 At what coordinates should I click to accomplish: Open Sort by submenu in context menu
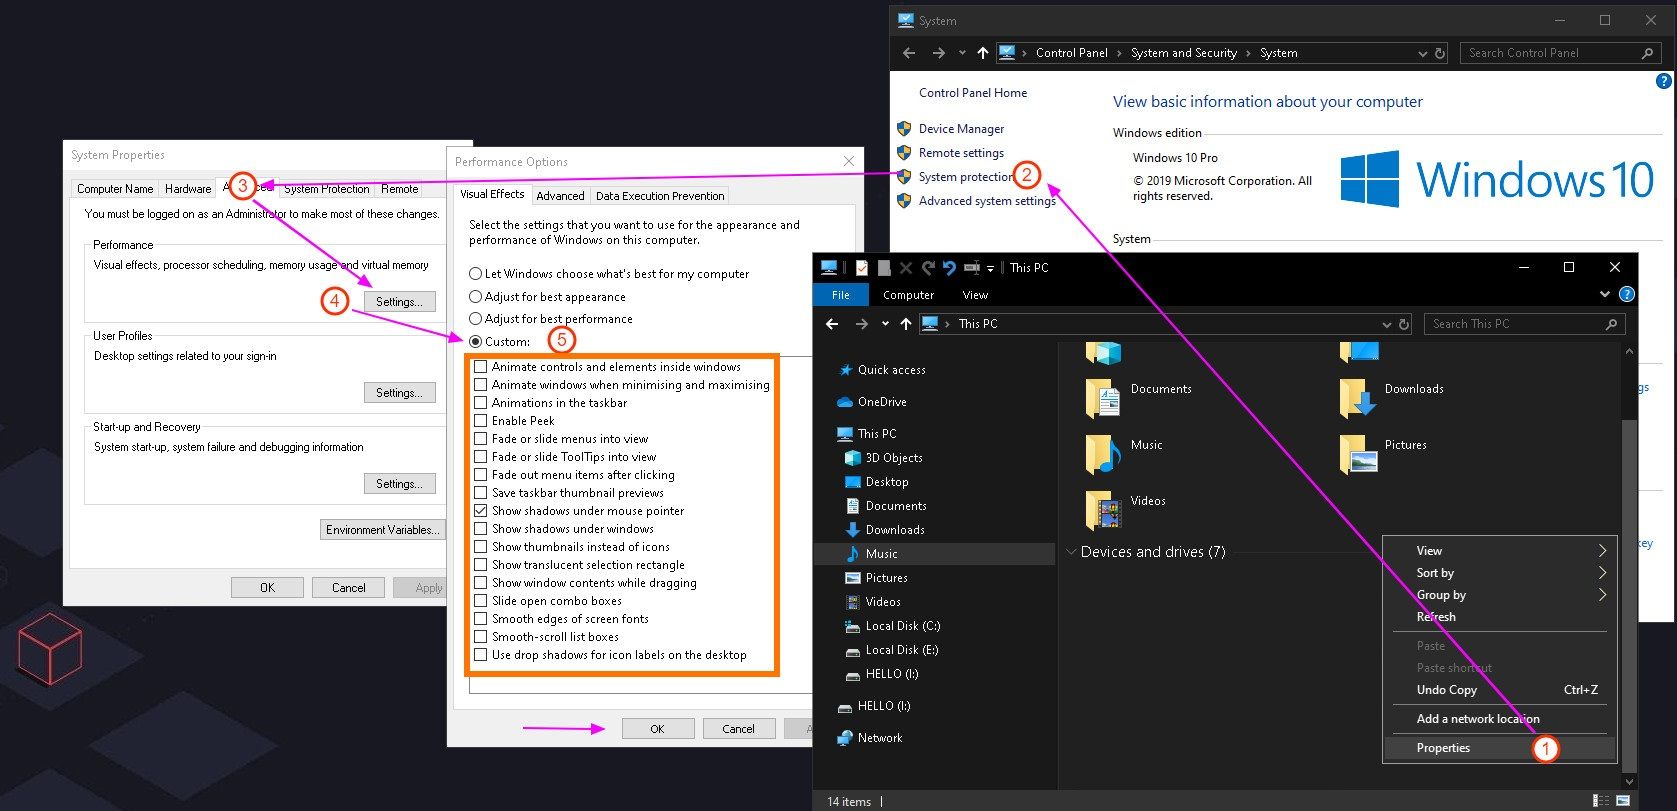[1499, 573]
